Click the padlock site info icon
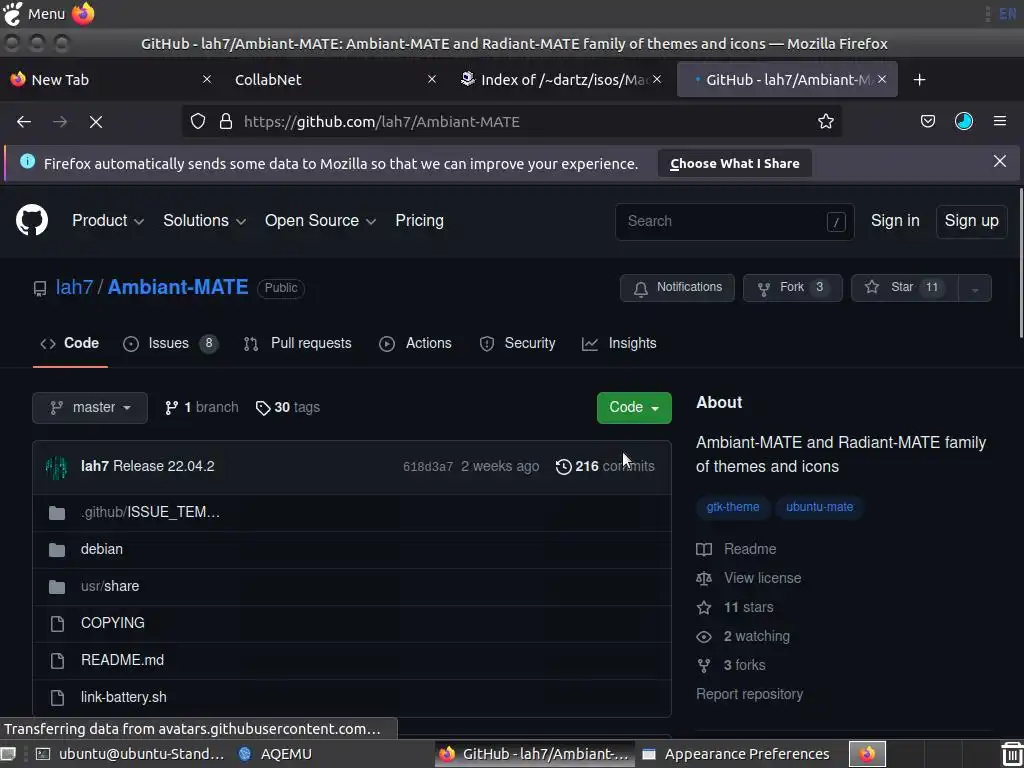Viewport: 1024px width, 768px height. [x=226, y=121]
